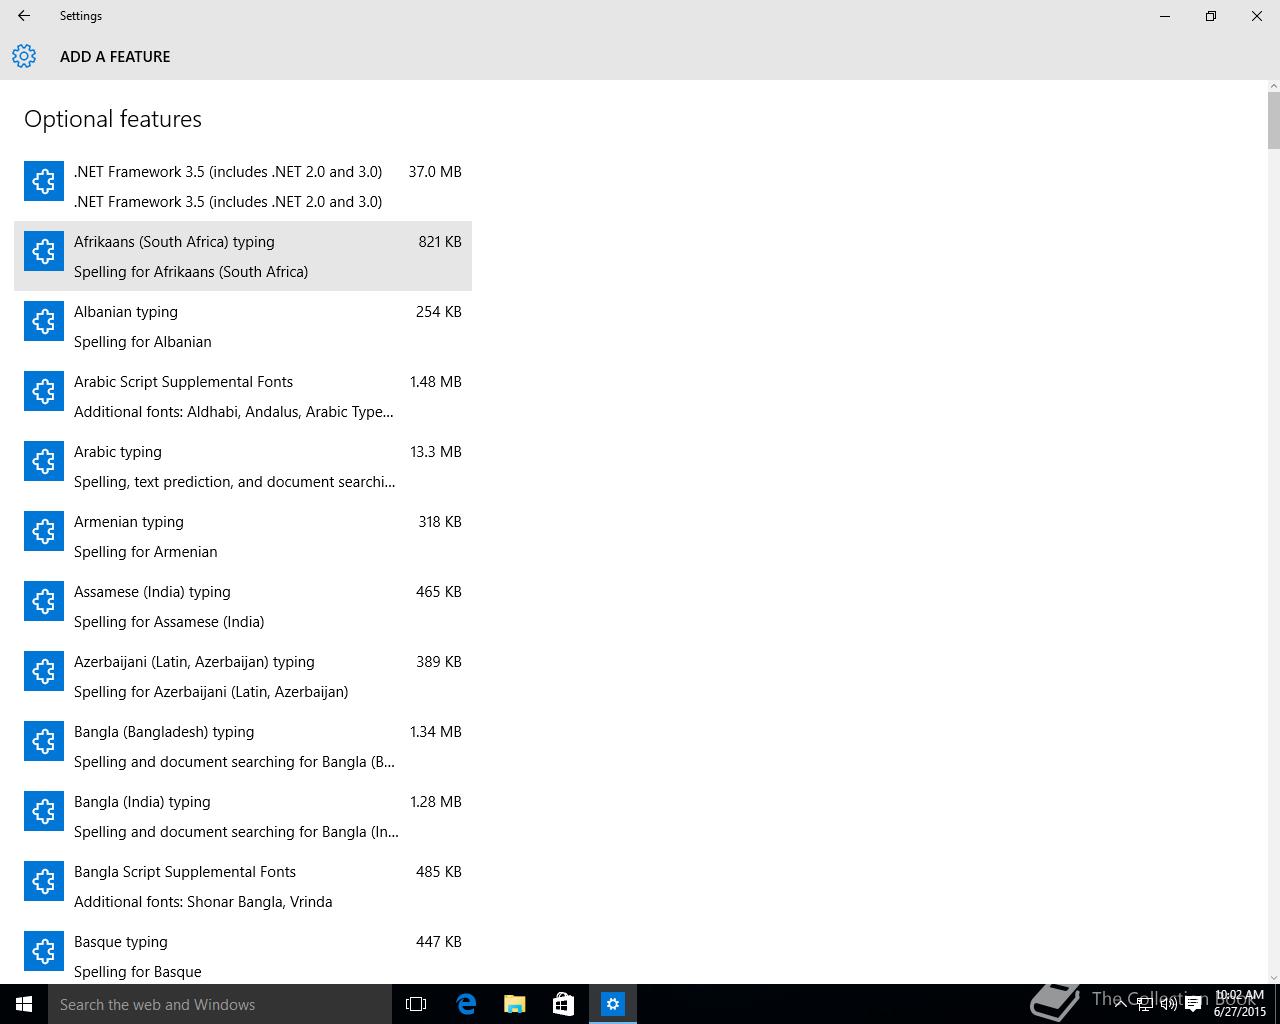Click the puzzle icon for .NET Framework 3.5

pos(44,181)
